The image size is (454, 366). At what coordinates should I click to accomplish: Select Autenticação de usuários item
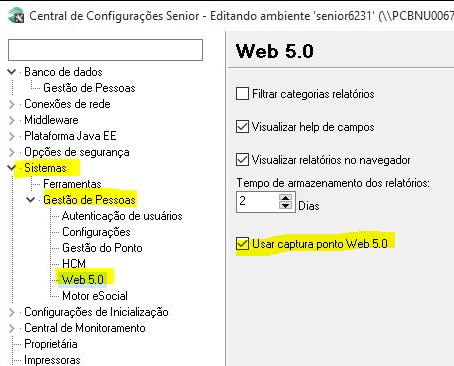(122, 216)
